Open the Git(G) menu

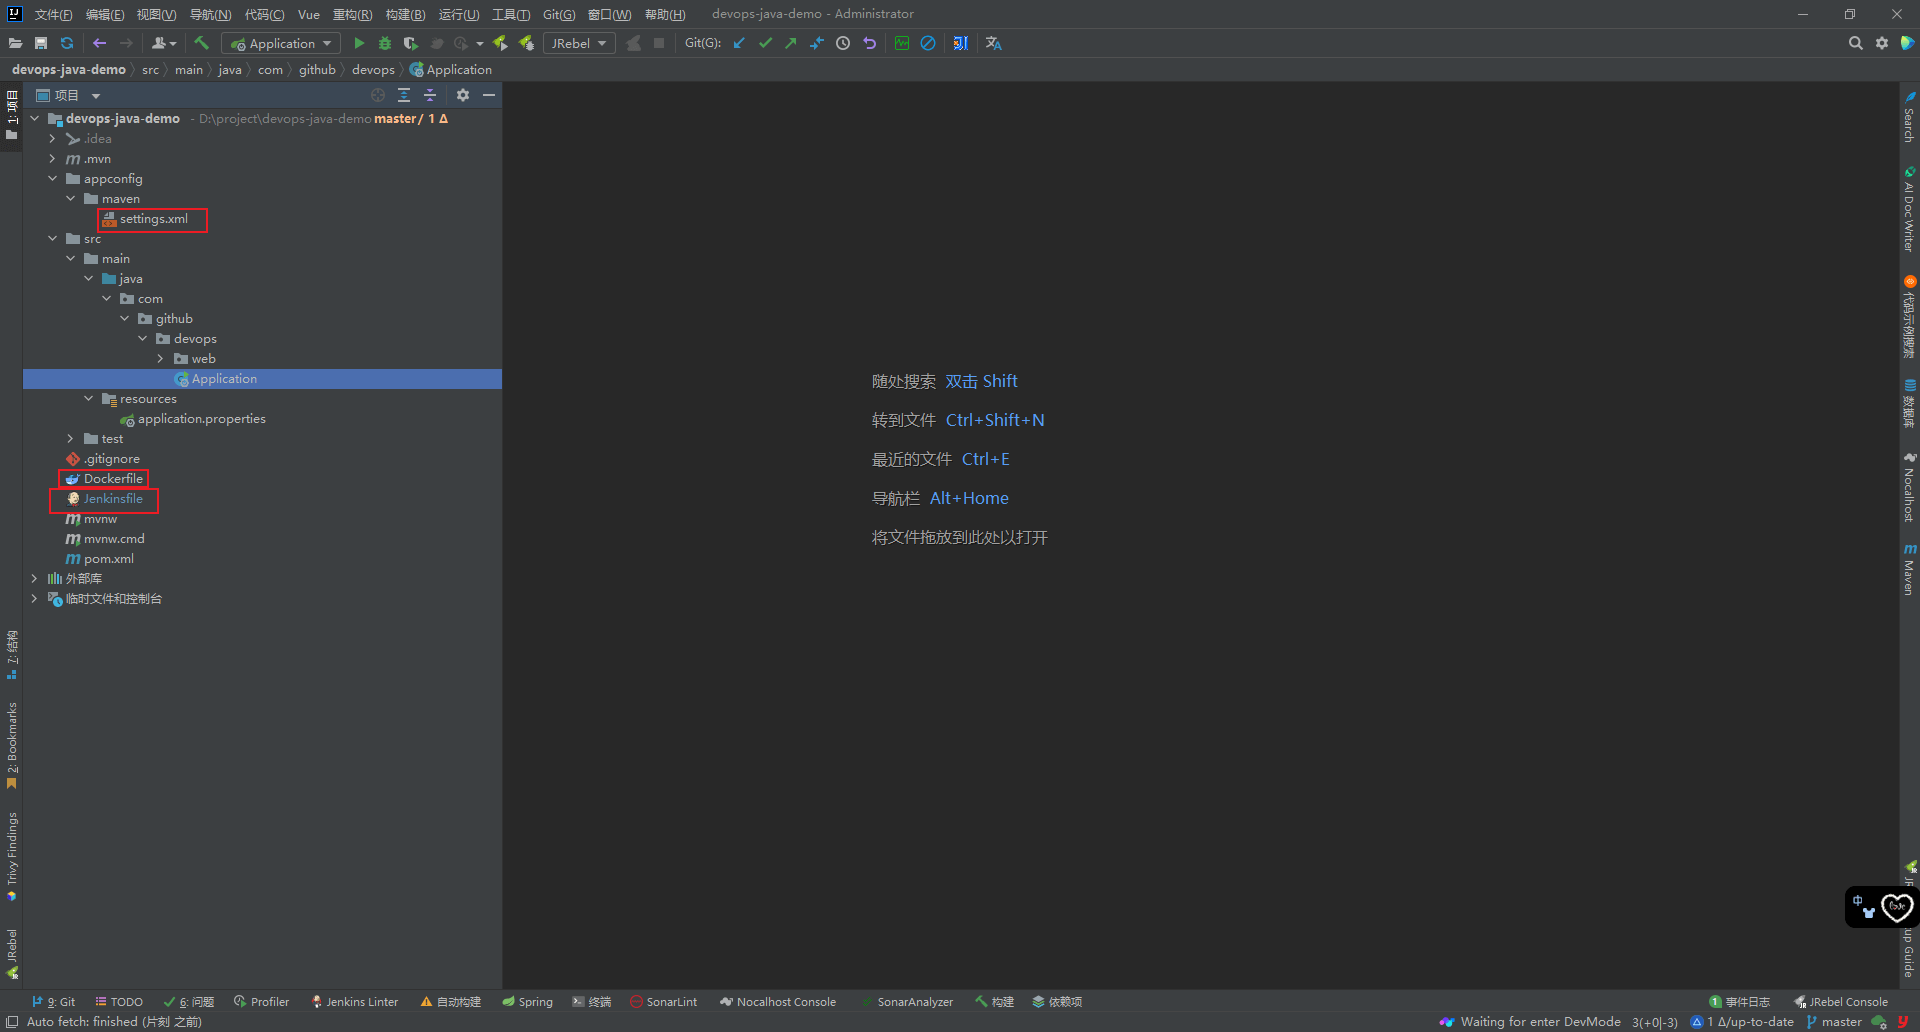[x=559, y=14]
